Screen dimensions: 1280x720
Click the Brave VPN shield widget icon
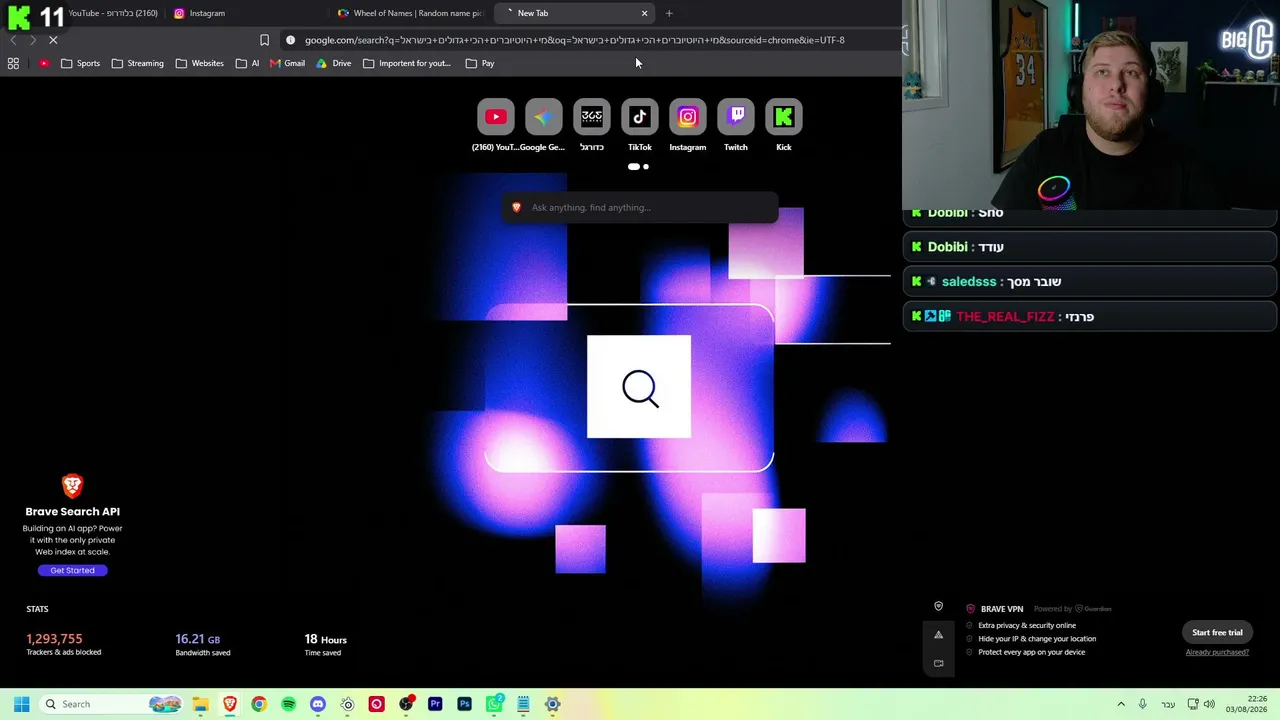tap(938, 606)
